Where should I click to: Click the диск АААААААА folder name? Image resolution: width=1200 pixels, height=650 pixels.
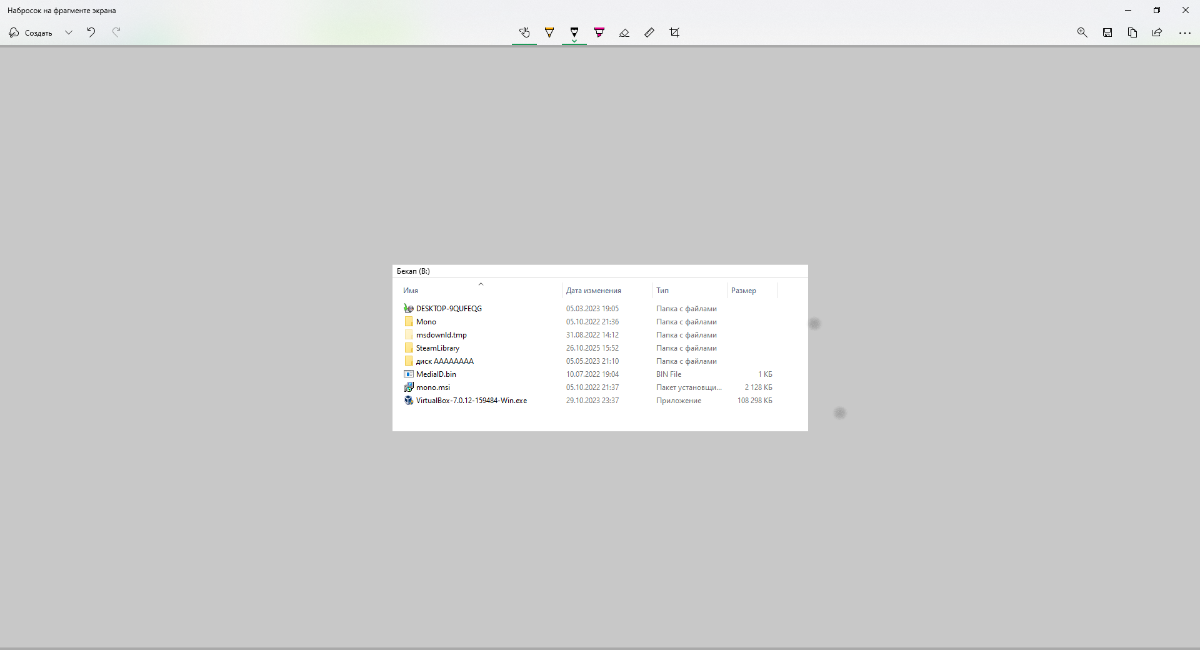(x=445, y=361)
